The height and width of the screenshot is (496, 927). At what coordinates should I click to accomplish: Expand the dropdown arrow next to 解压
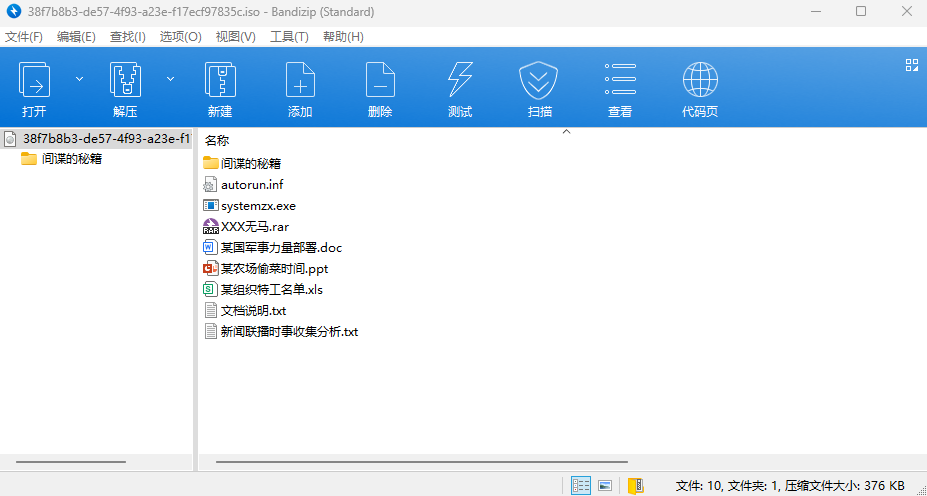(170, 79)
